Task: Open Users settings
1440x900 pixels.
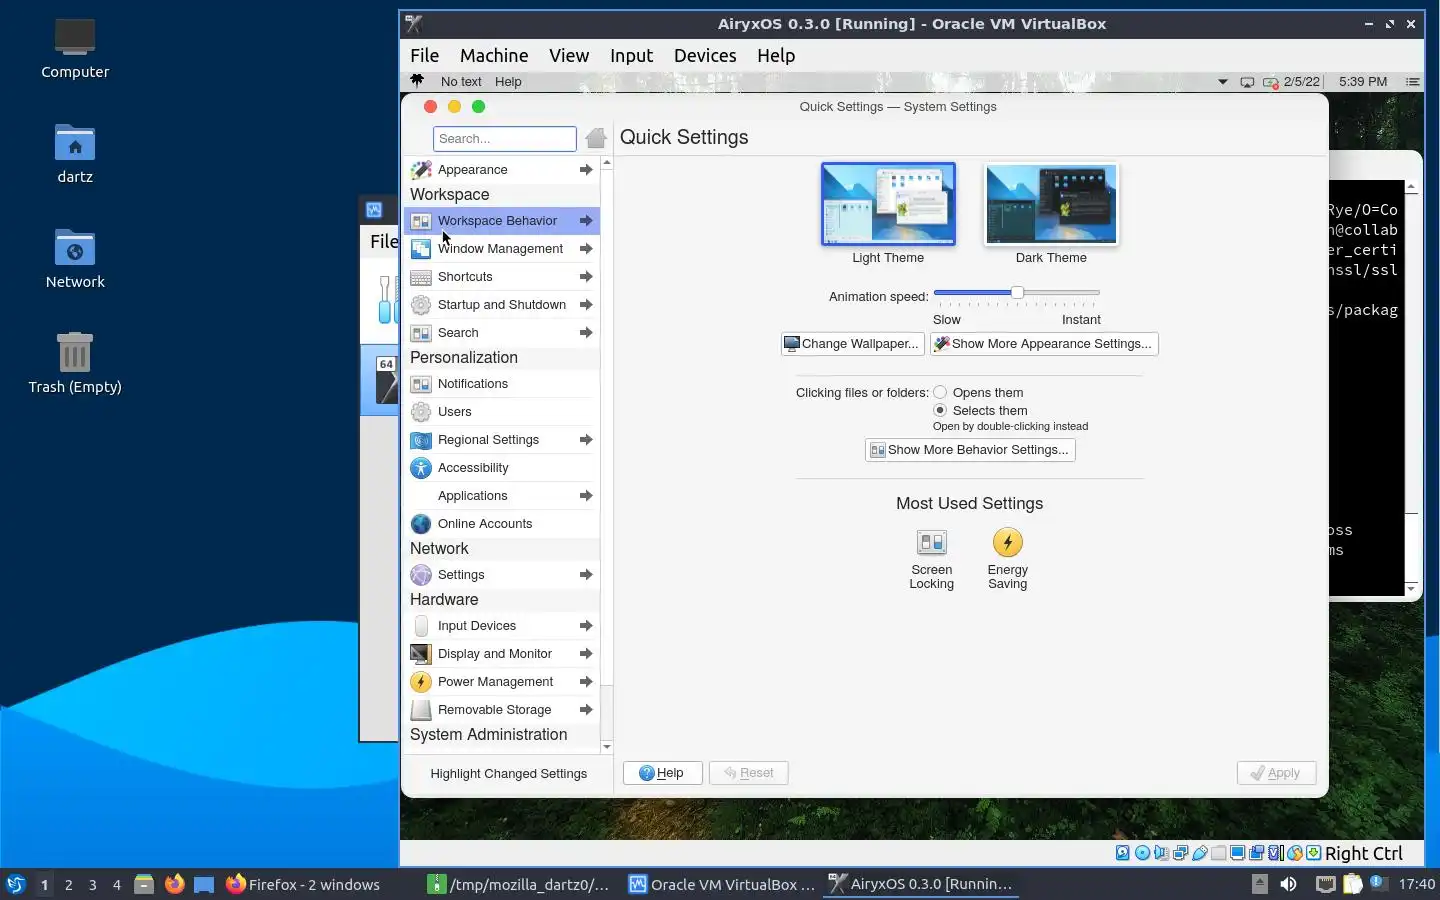Action: point(501,412)
